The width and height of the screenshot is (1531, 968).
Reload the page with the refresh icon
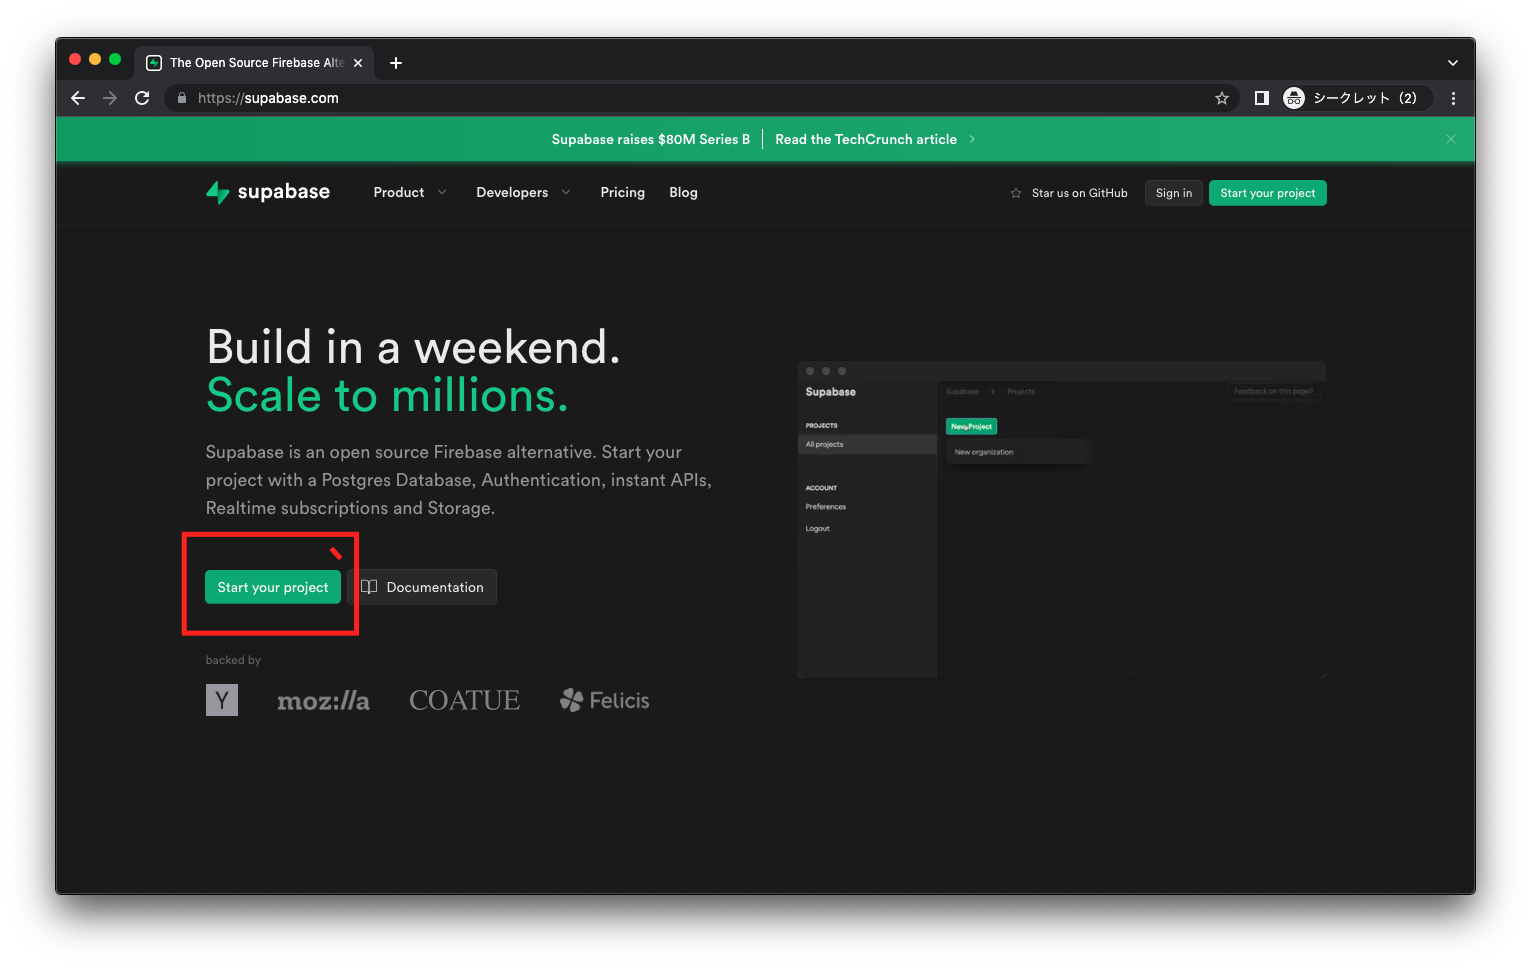[x=142, y=98]
